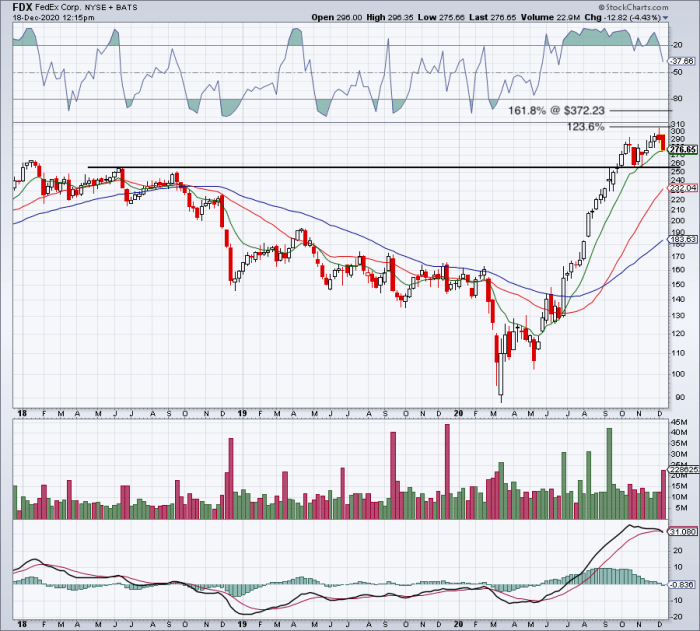Click the -0.836 histogram value tag
The height and width of the screenshot is (631, 700).
tap(683, 585)
